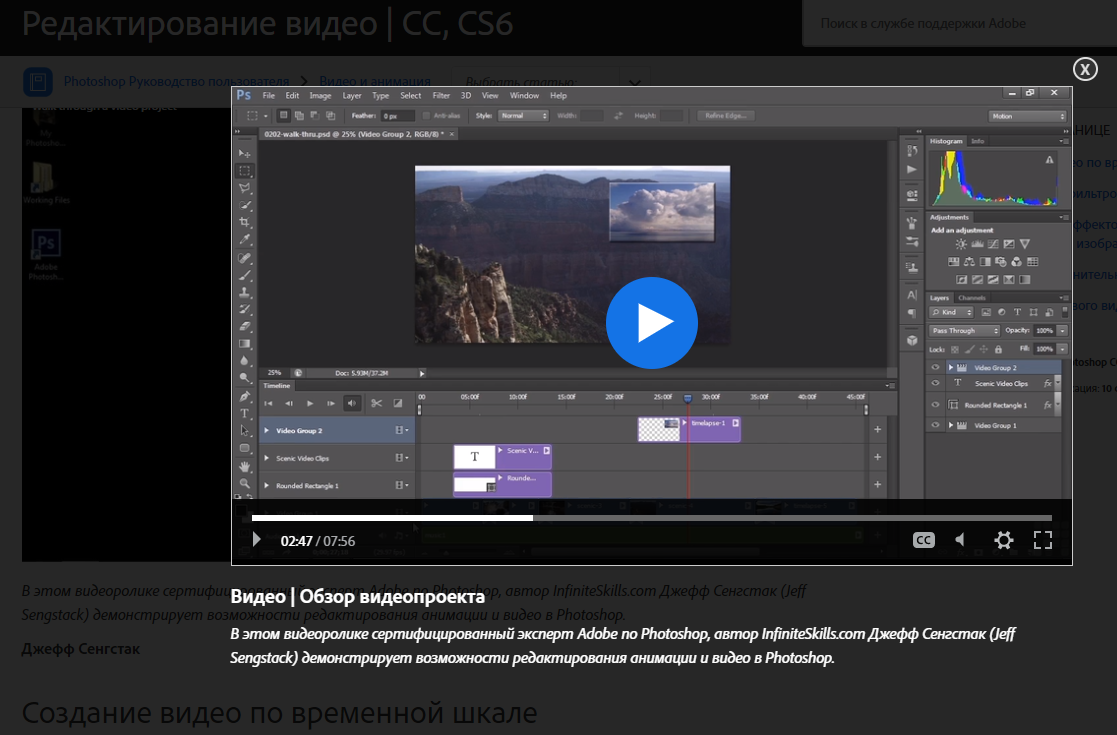Start the video with the big blue play button
Viewport: 1117px width, 735px height.
[651, 323]
